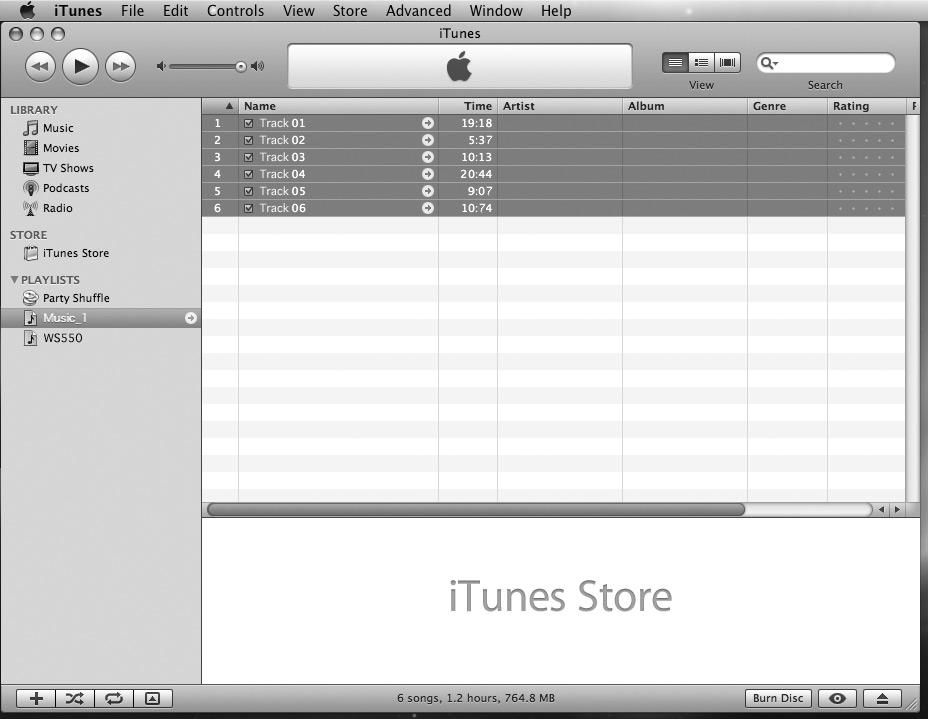Viewport: 928px width, 719px height.
Task: Open the Store menu
Action: tap(350, 11)
